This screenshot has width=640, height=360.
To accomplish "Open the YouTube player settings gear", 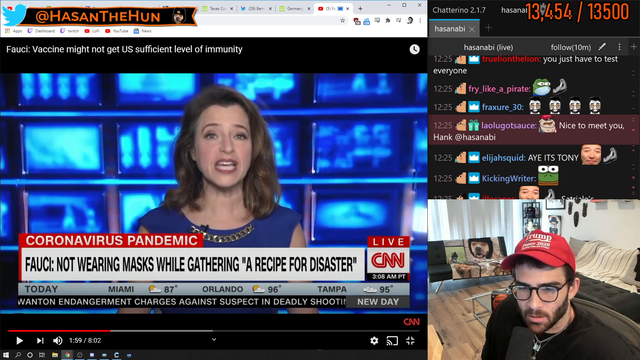I will 374,340.
